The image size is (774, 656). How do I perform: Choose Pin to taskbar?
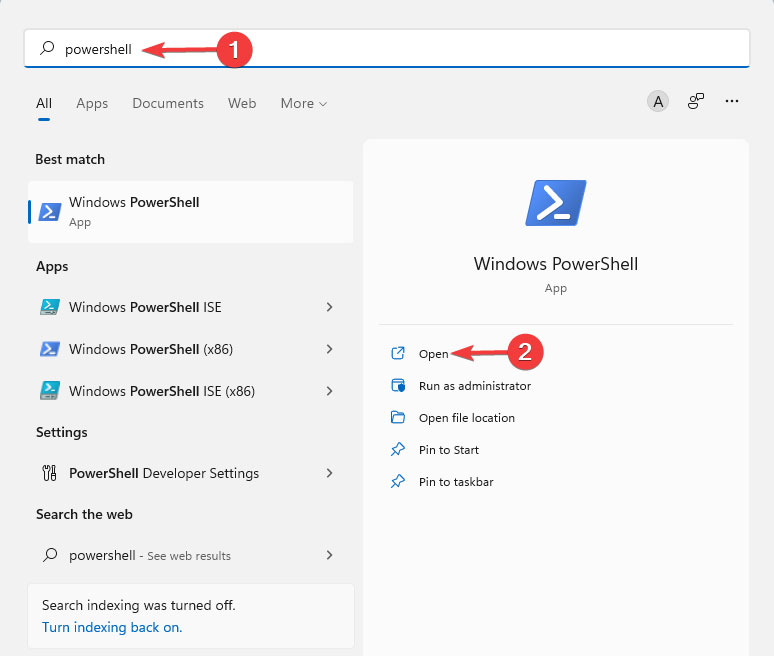(x=456, y=482)
